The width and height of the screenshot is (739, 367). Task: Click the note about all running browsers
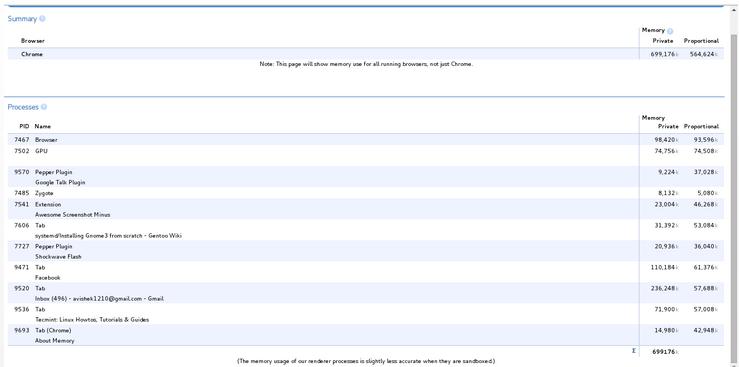(x=366, y=64)
